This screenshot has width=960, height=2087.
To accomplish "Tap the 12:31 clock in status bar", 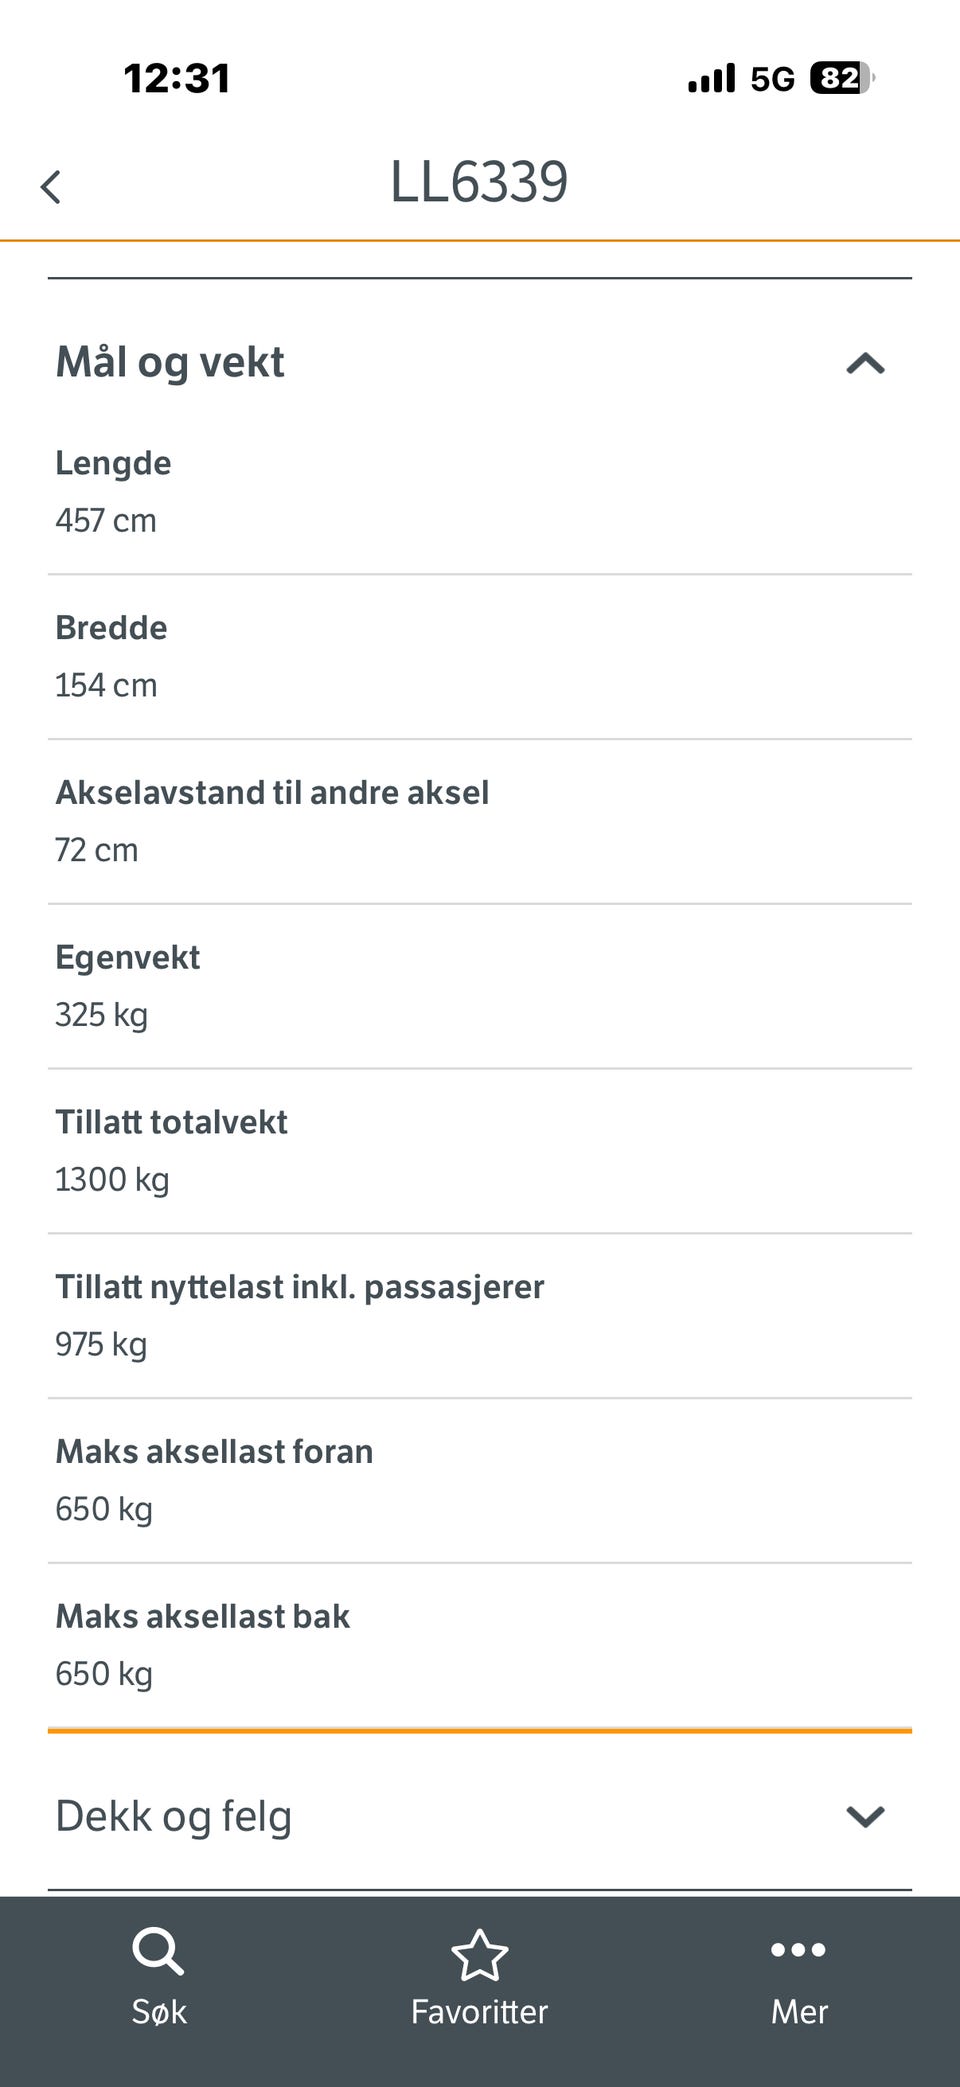I will [x=177, y=78].
